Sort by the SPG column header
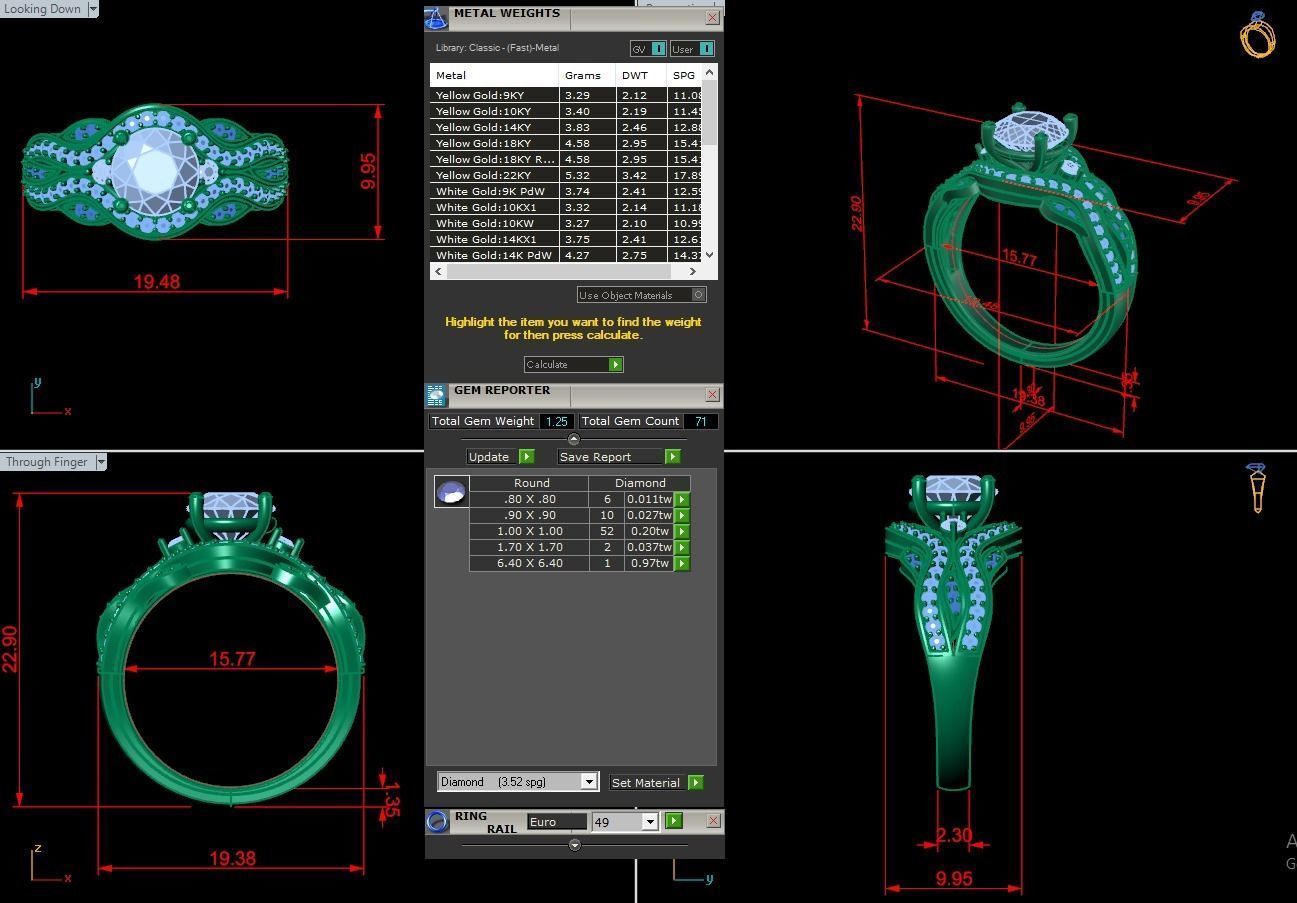This screenshot has height=903, width=1297. 685,75
